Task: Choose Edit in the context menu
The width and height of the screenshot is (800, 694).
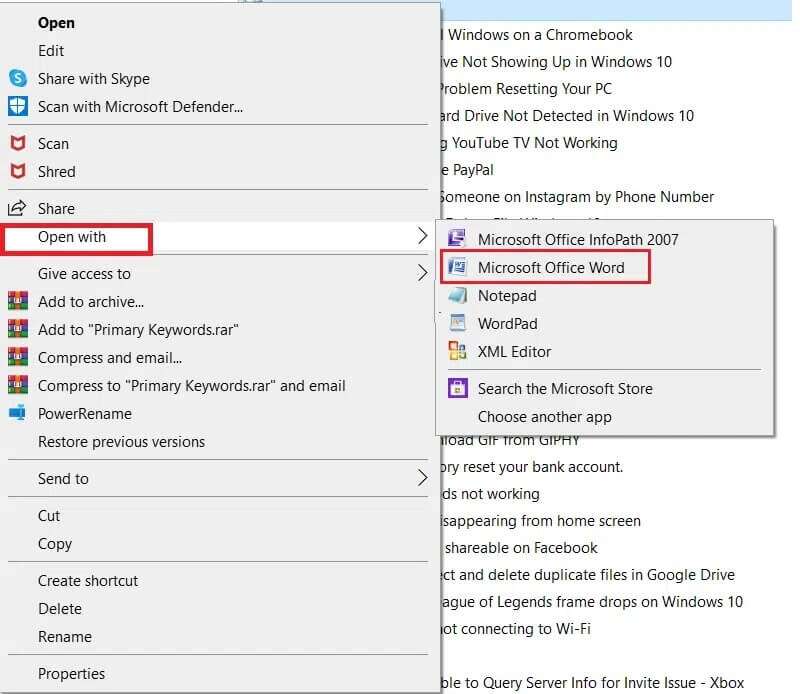Action: click(x=218, y=51)
